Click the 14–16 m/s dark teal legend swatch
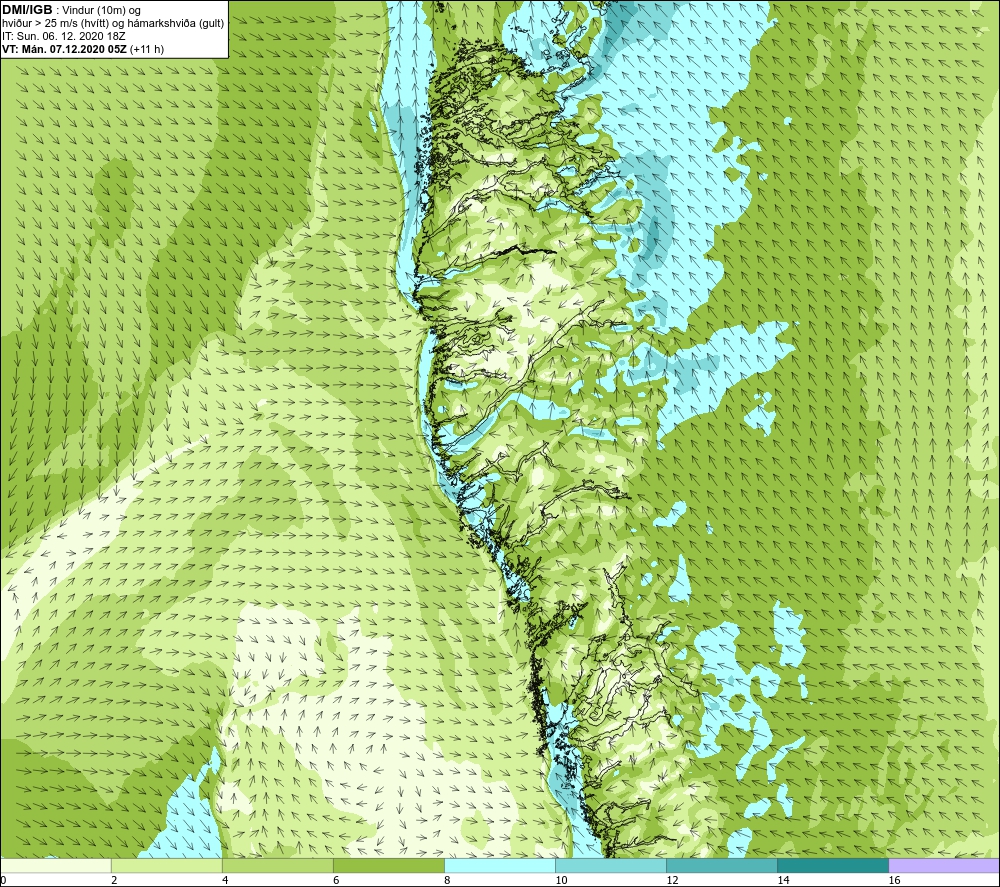The height and width of the screenshot is (887, 1000). click(832, 865)
